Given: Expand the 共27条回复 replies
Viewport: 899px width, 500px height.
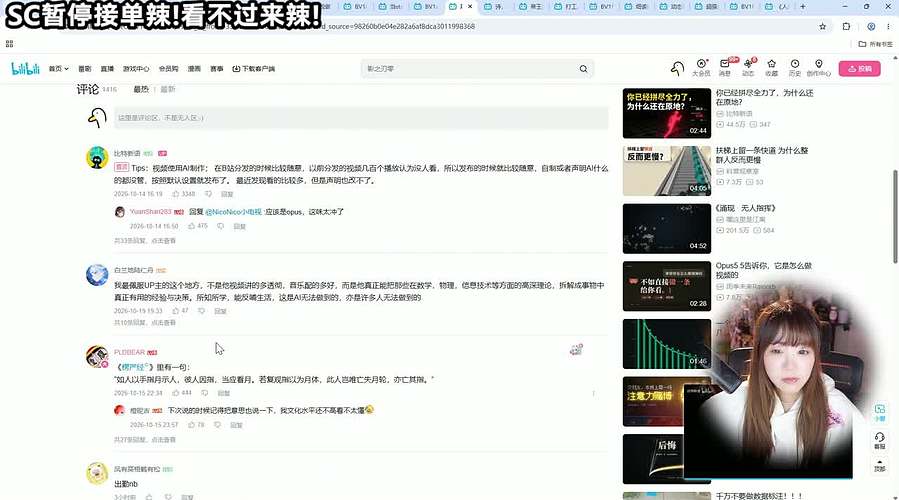Looking at the screenshot, I should pos(144,440).
